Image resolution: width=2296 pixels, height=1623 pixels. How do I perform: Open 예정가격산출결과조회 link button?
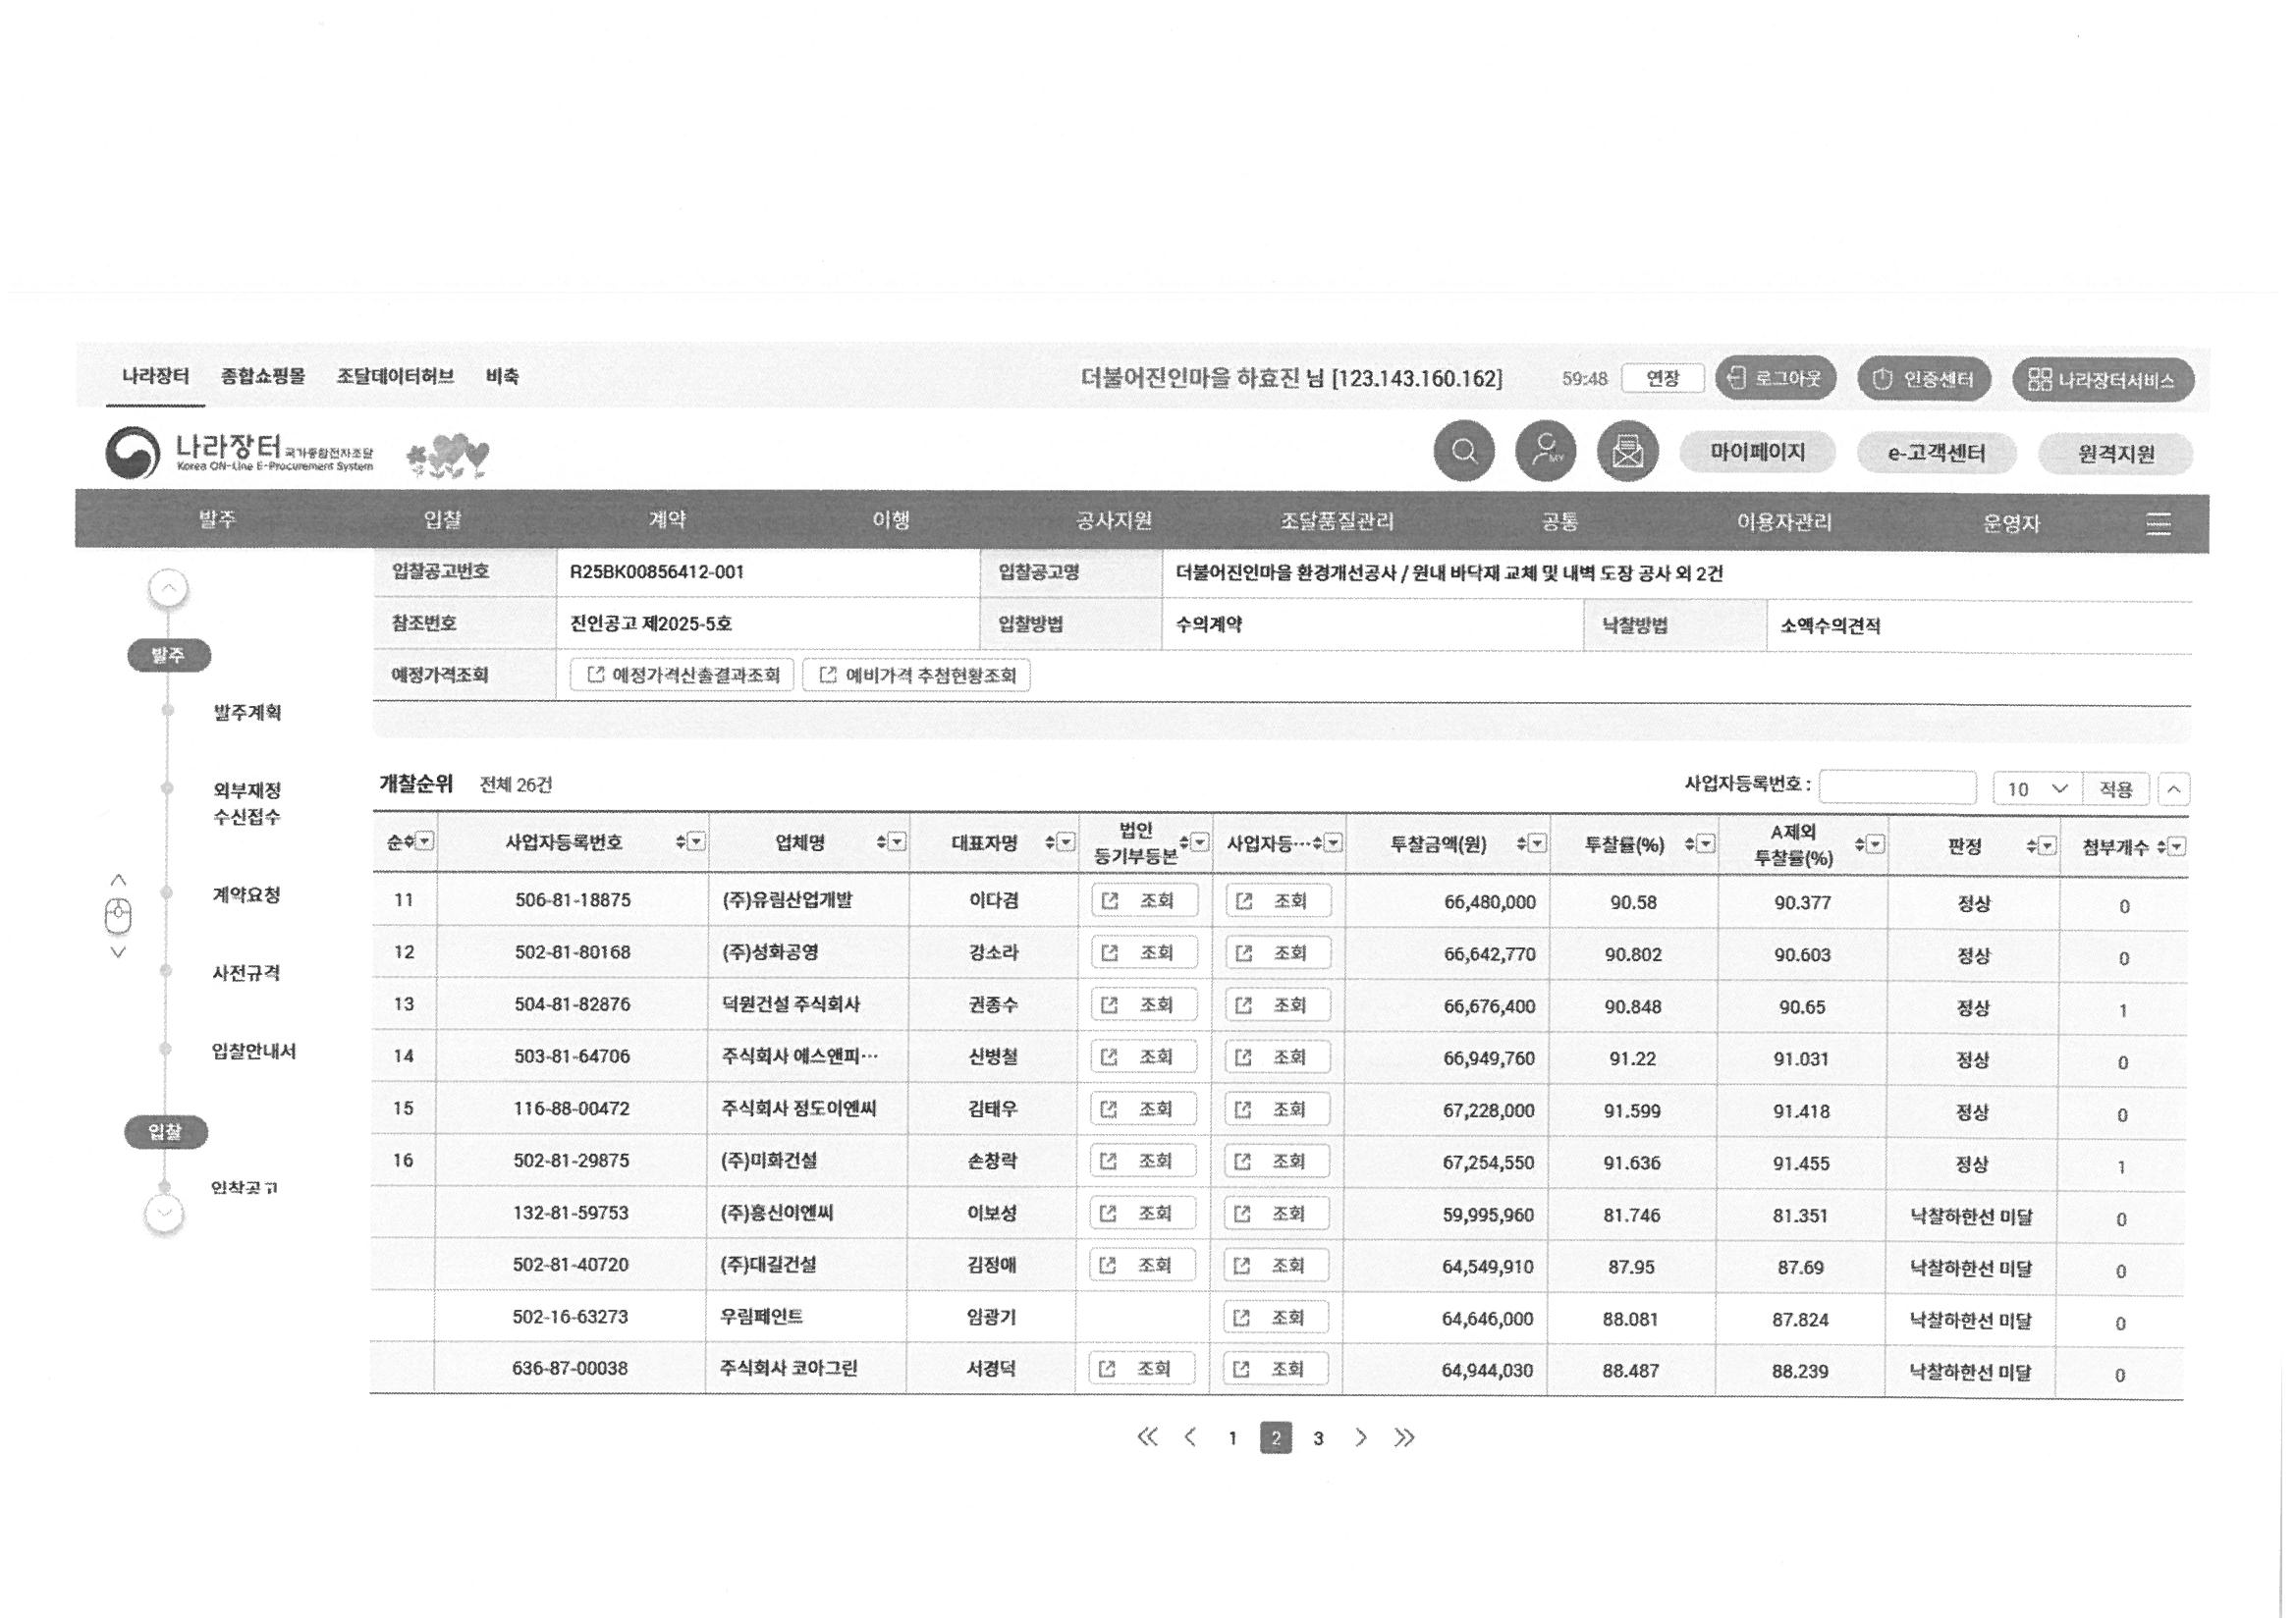point(683,675)
